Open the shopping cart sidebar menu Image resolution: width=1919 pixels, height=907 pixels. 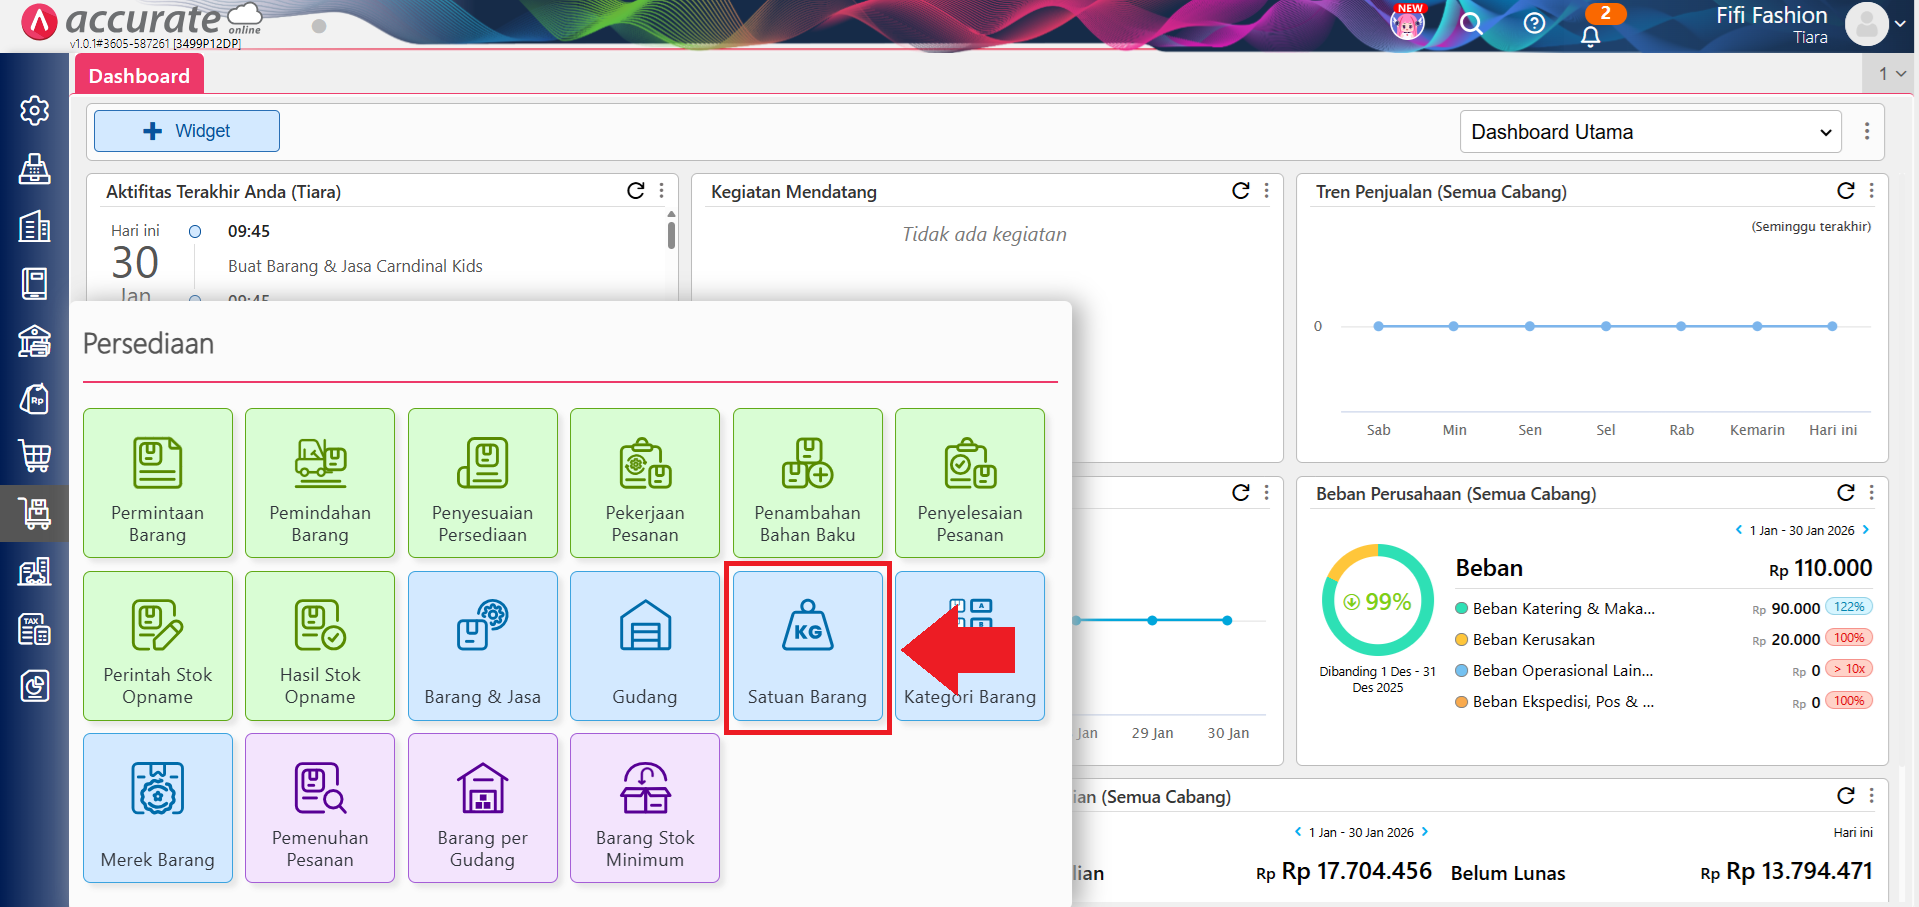(x=35, y=456)
